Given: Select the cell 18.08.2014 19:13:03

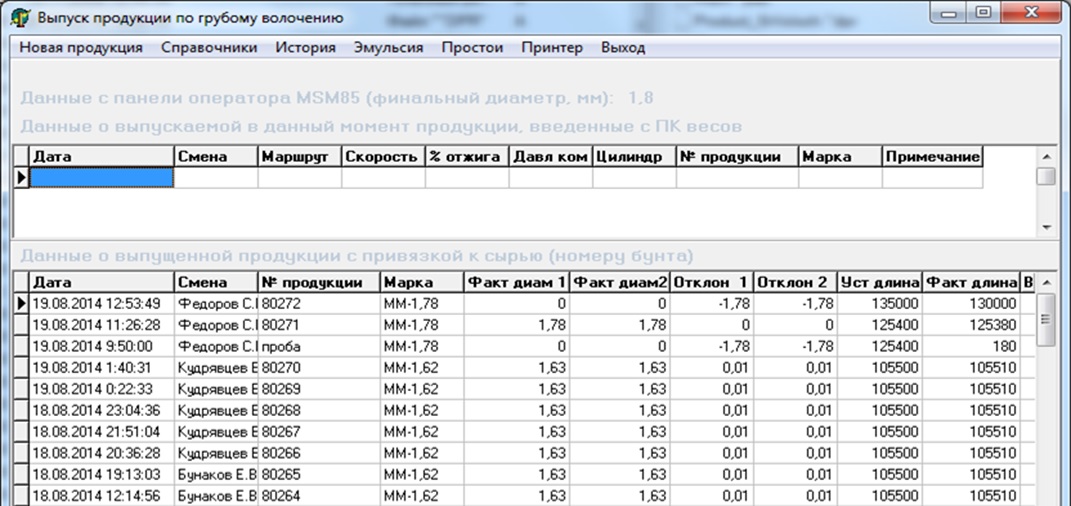Looking at the screenshot, I should click(102, 475).
